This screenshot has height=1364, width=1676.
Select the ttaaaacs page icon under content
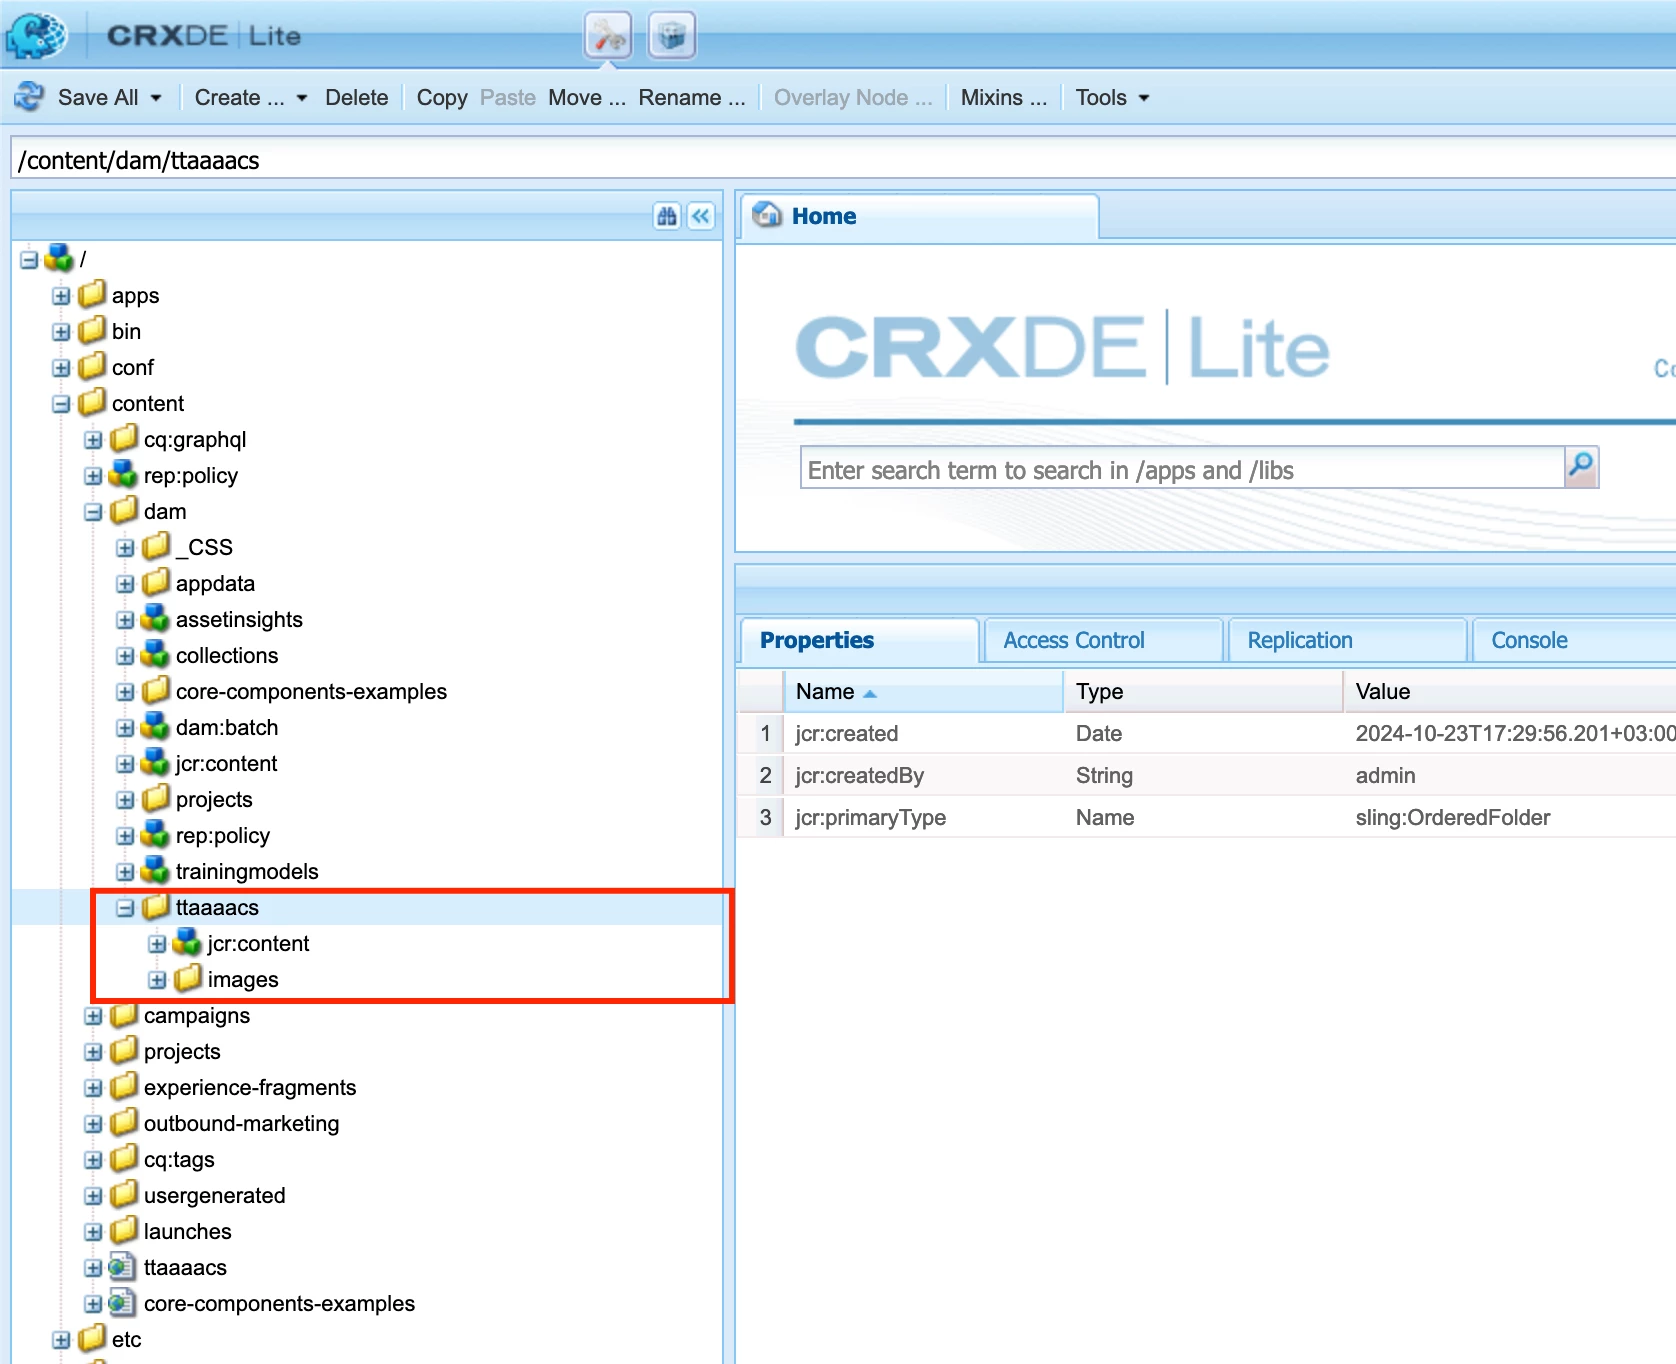tap(122, 1267)
